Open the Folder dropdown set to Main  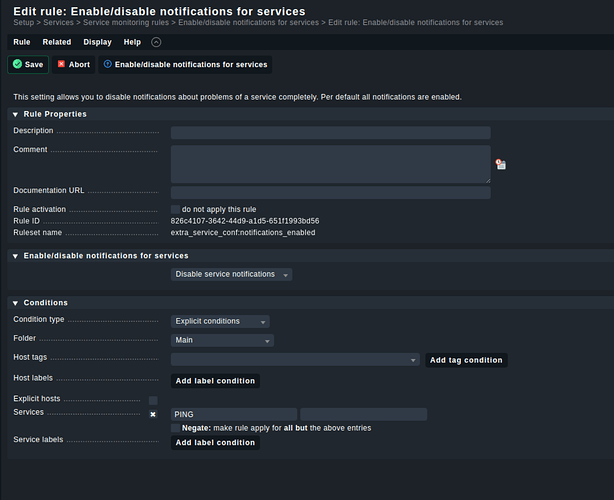(x=222, y=340)
